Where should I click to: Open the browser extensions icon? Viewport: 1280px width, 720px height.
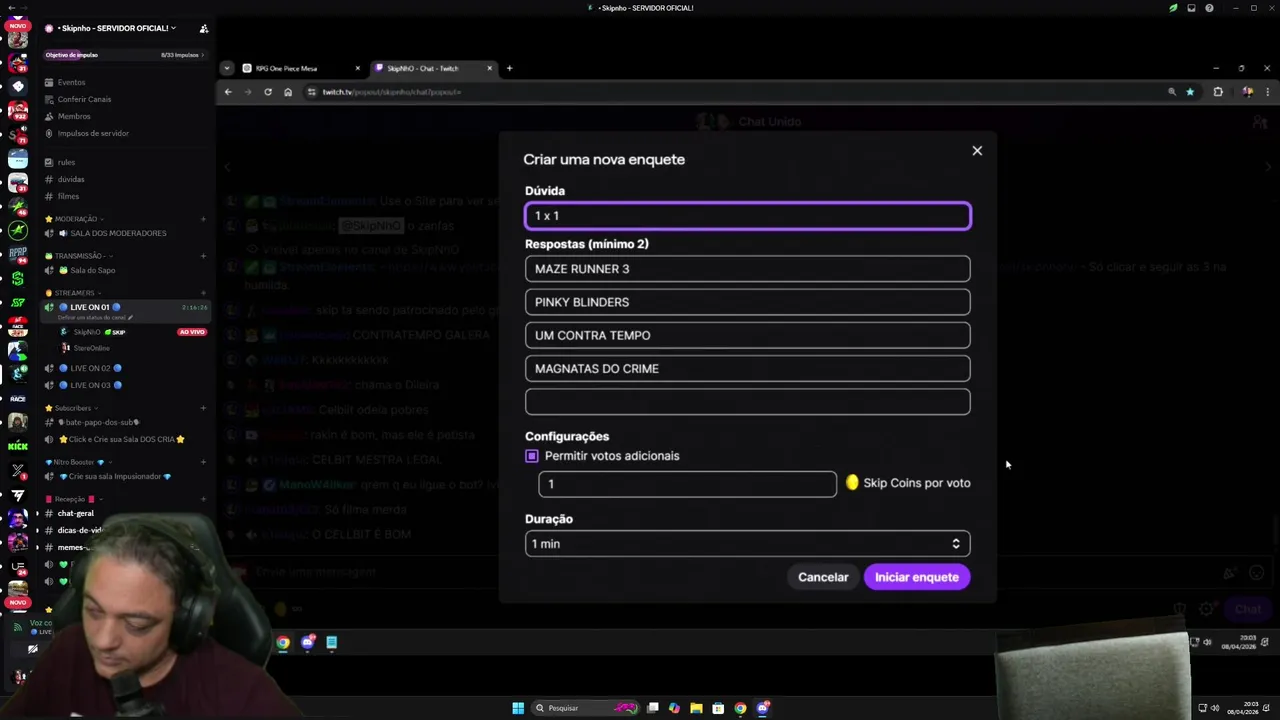click(1218, 92)
